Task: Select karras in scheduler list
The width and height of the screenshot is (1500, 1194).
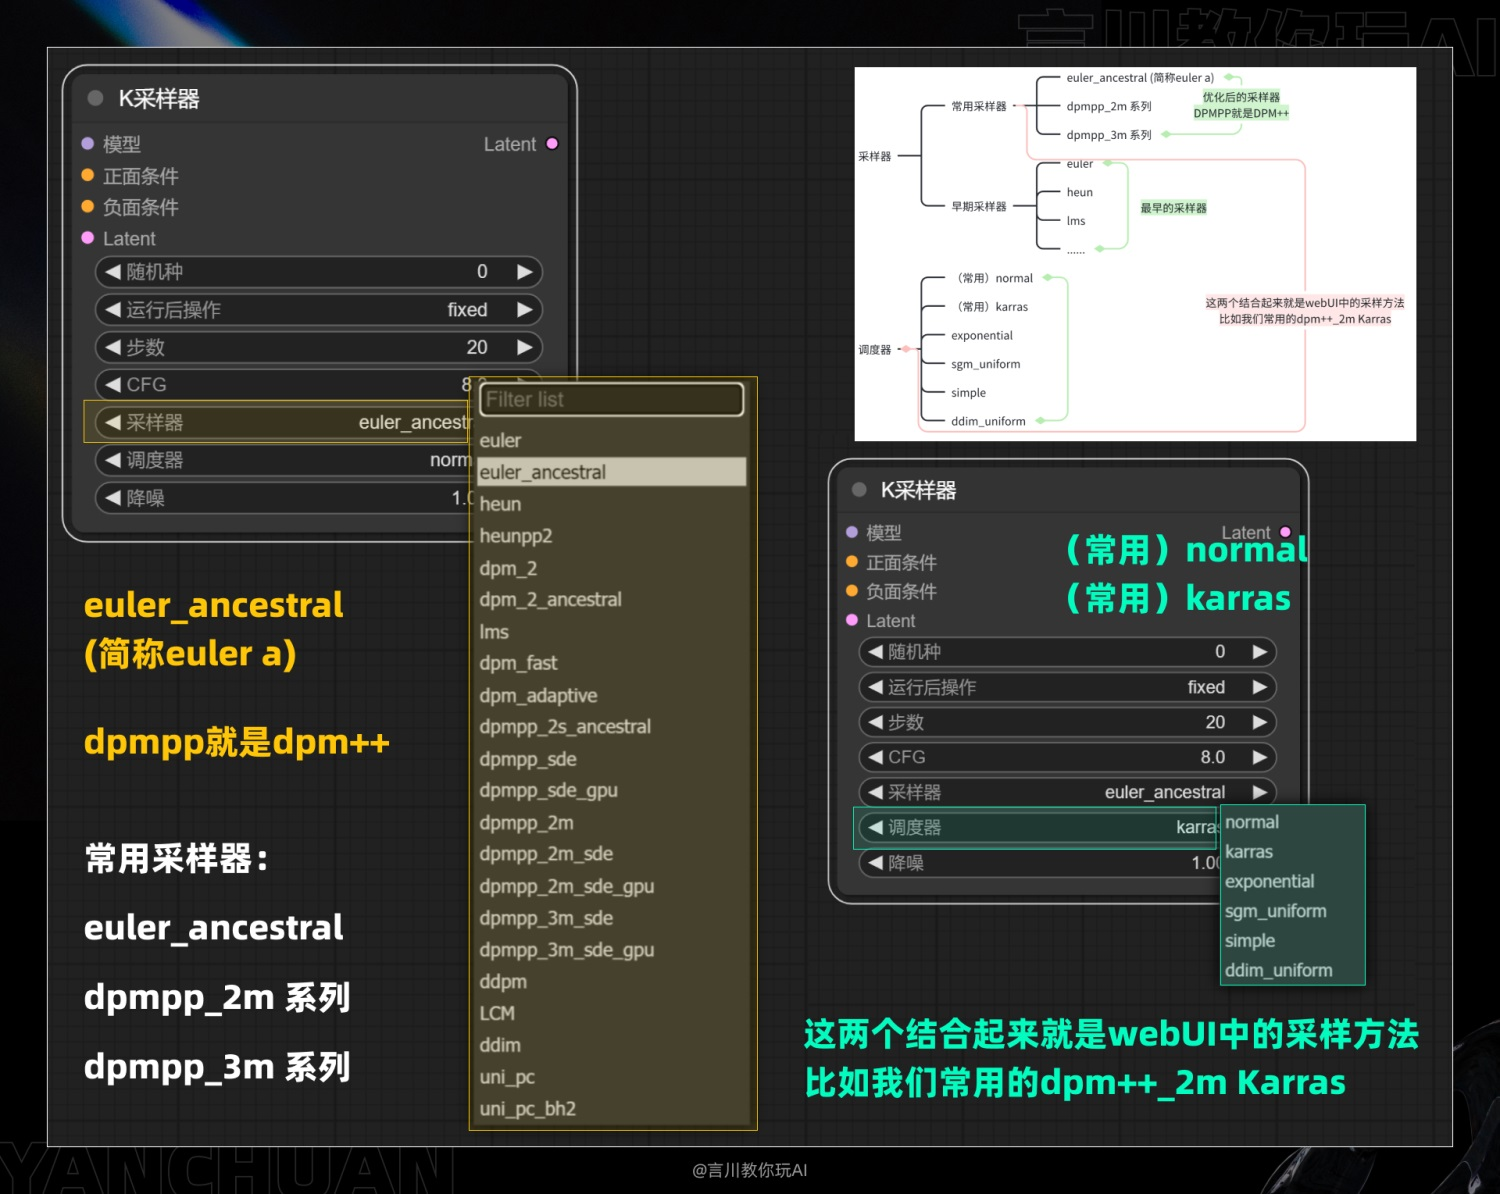Action: tap(1292, 852)
